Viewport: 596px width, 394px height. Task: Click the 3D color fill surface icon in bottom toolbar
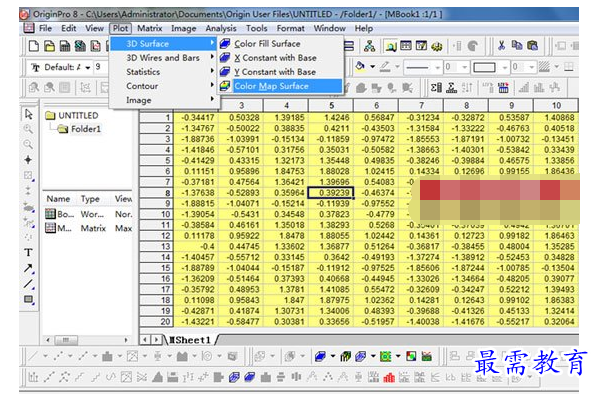320,356
